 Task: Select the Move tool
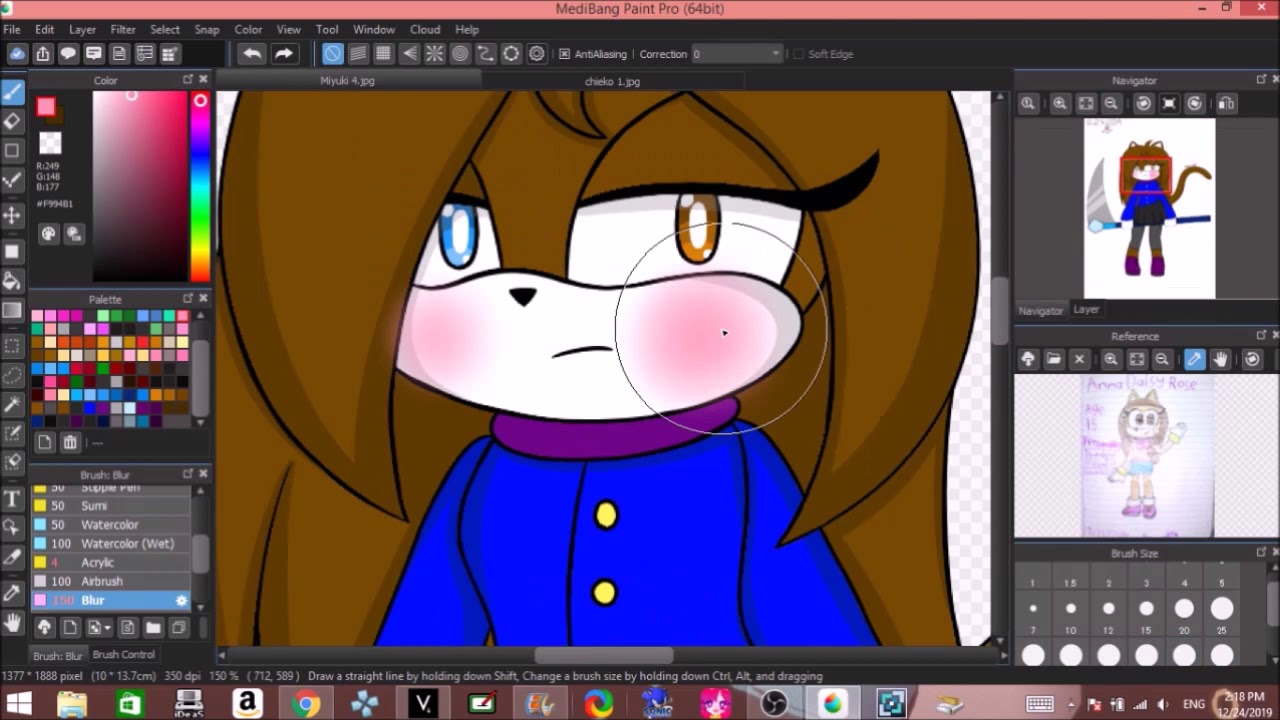[12, 215]
